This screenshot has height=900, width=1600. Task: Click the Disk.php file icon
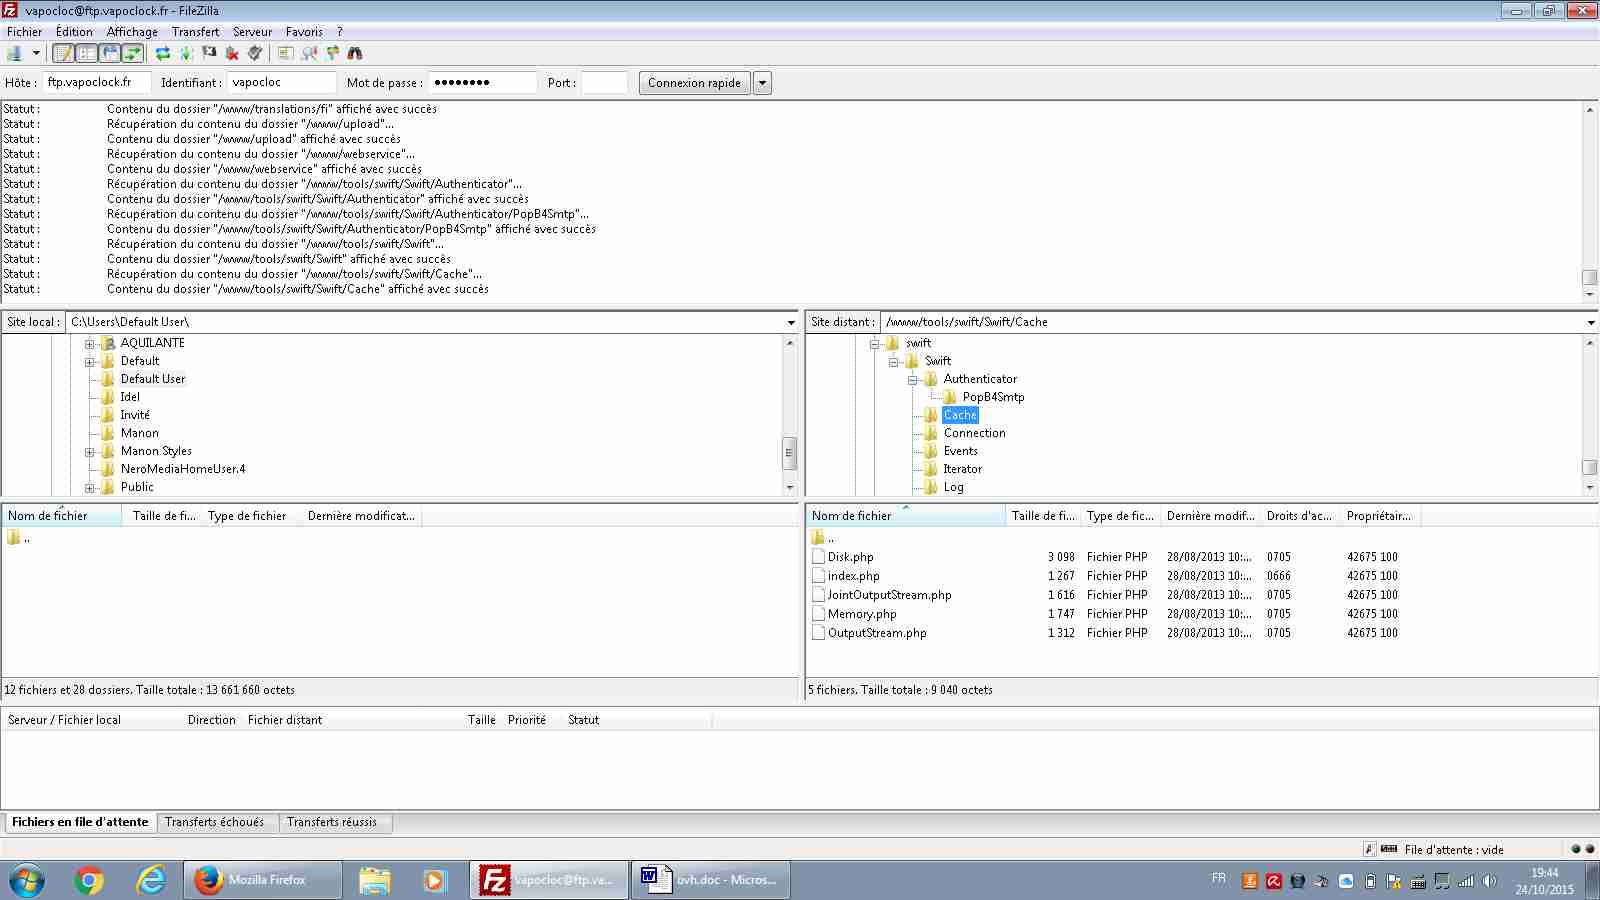coord(818,557)
